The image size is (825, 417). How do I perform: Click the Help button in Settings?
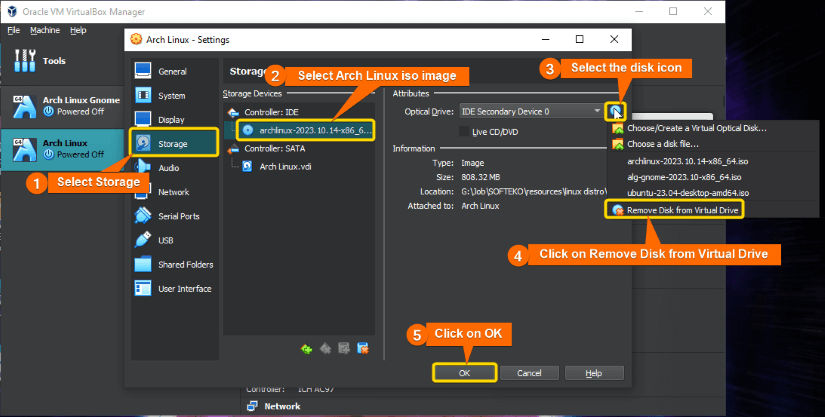pos(593,373)
